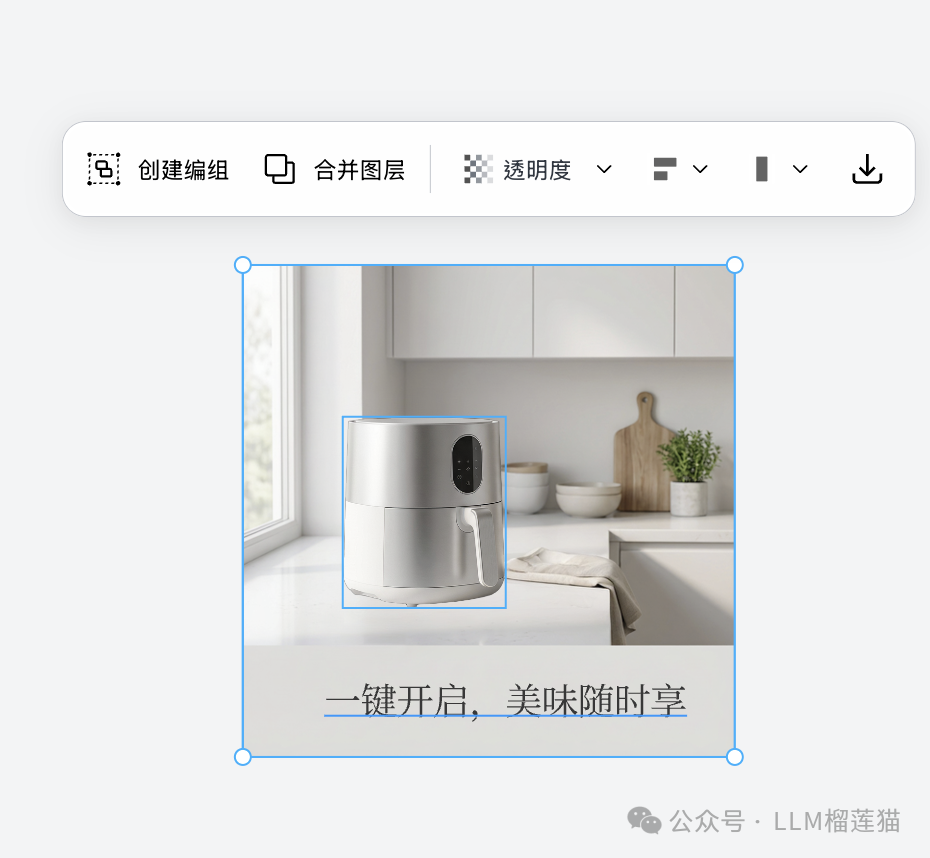Expand the alignment options dropdown
Viewport: 930px width, 858px height.
click(x=699, y=169)
